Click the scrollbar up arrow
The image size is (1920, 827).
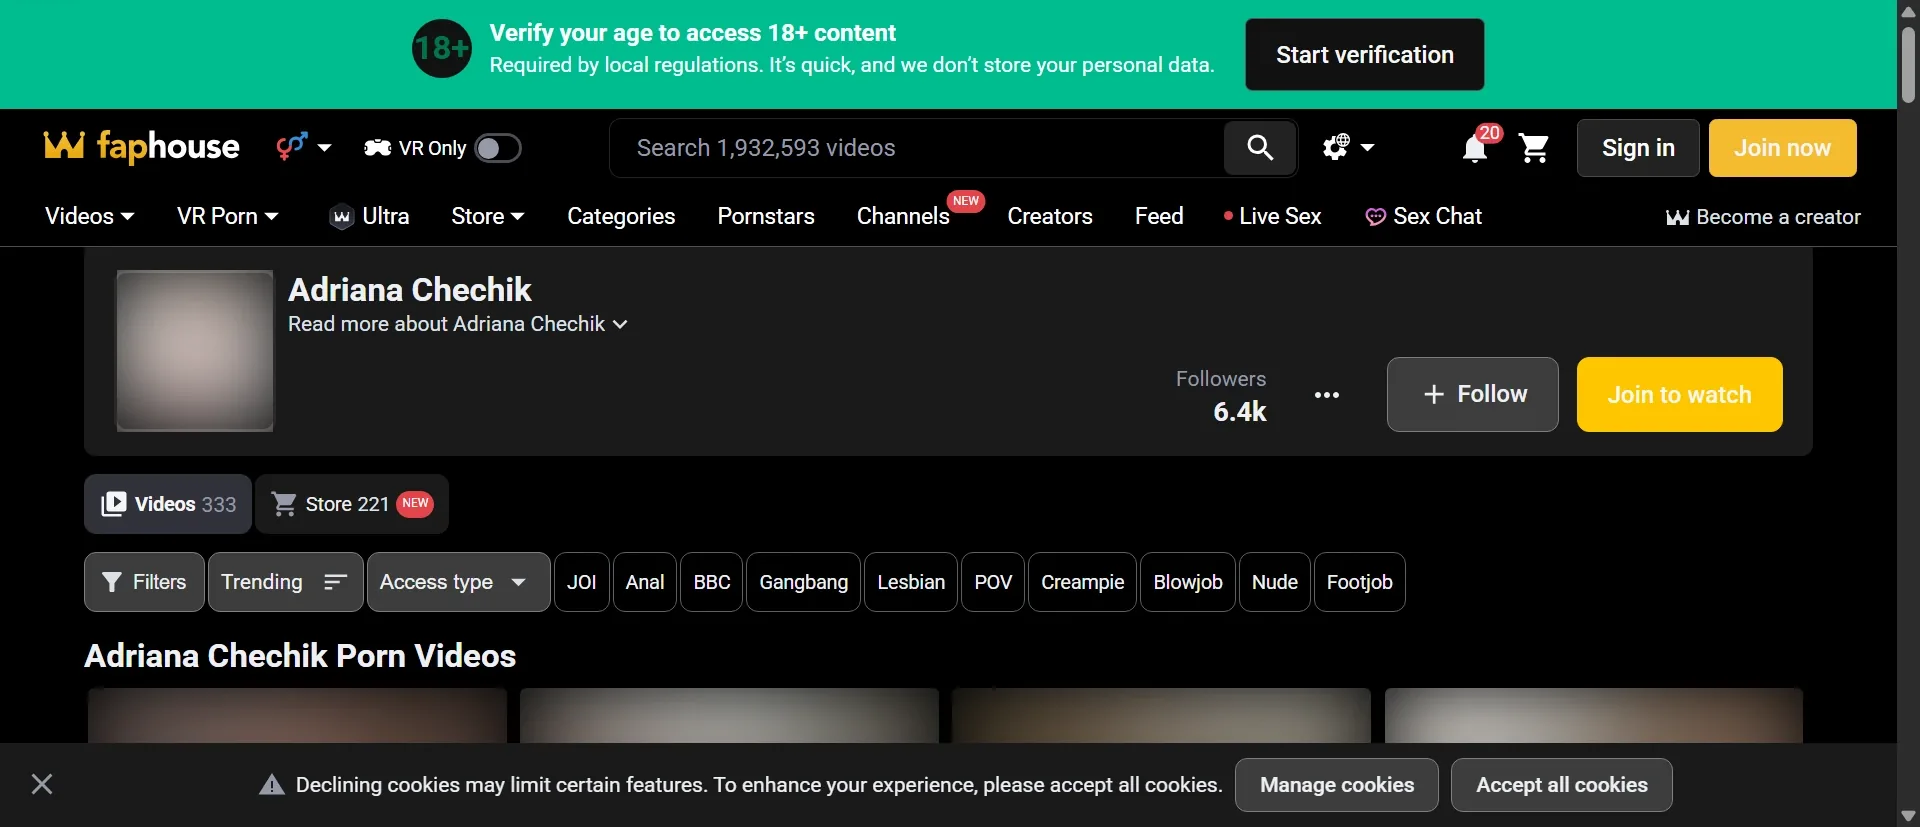[1908, 11]
